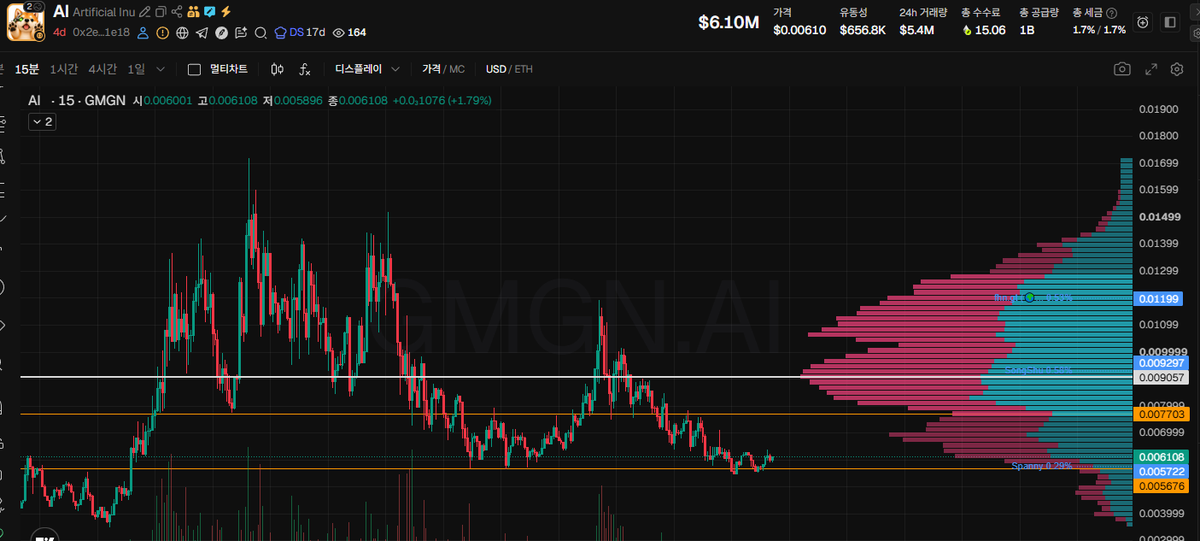Click the 24h 거래량 $5.4M stat
The image size is (1200, 541).
(922, 21)
